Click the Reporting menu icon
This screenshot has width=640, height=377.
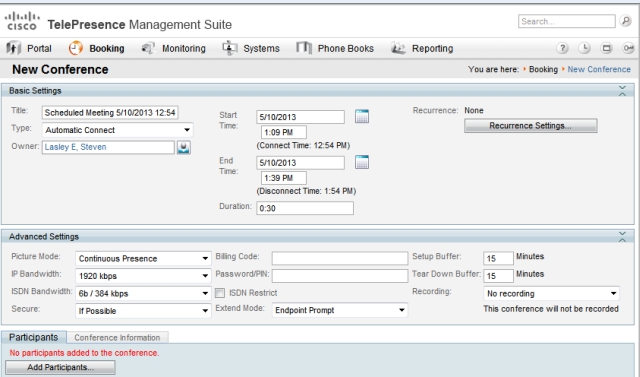pyautogui.click(x=398, y=48)
